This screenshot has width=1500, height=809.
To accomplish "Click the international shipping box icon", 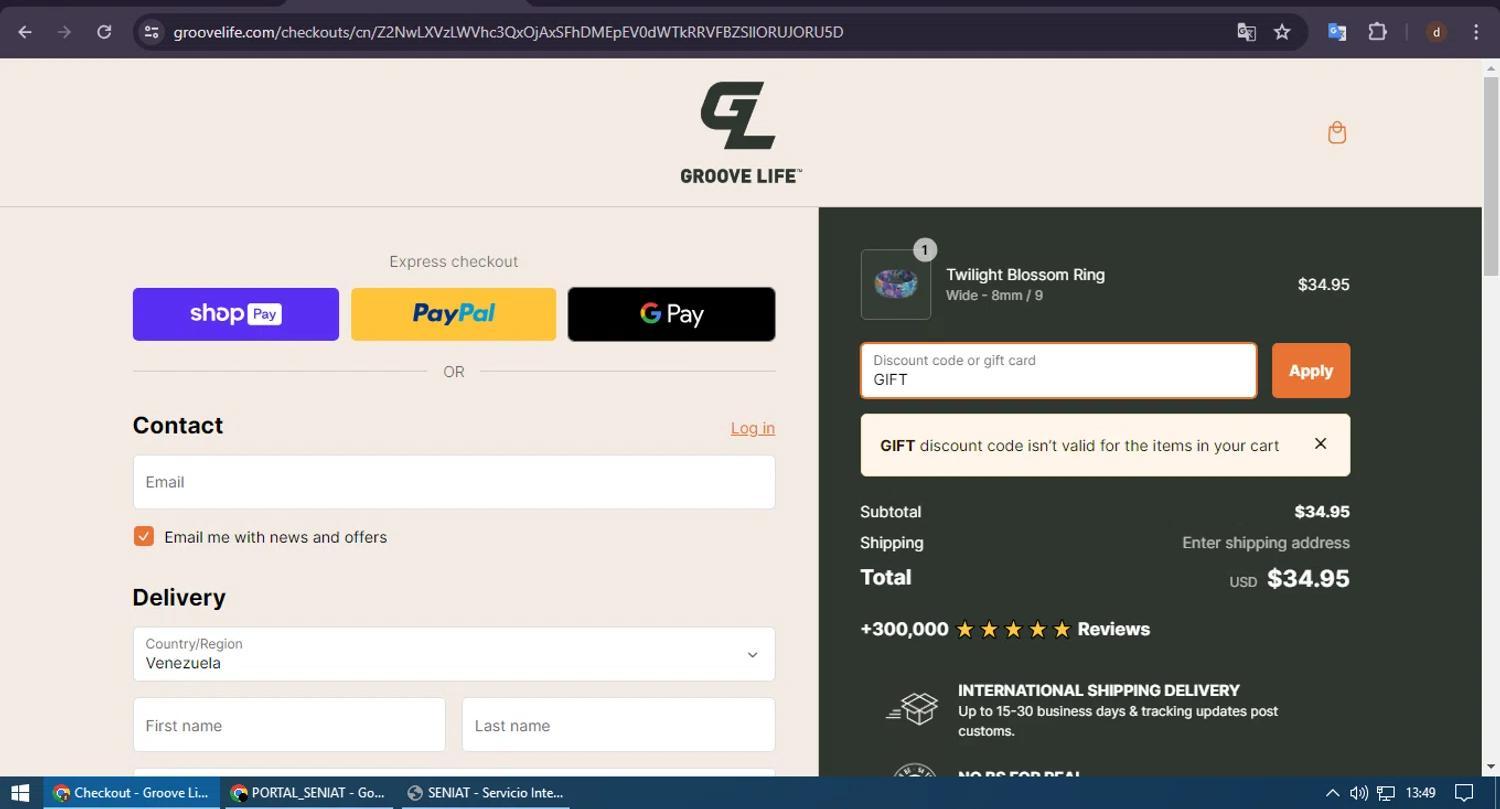I will point(912,709).
